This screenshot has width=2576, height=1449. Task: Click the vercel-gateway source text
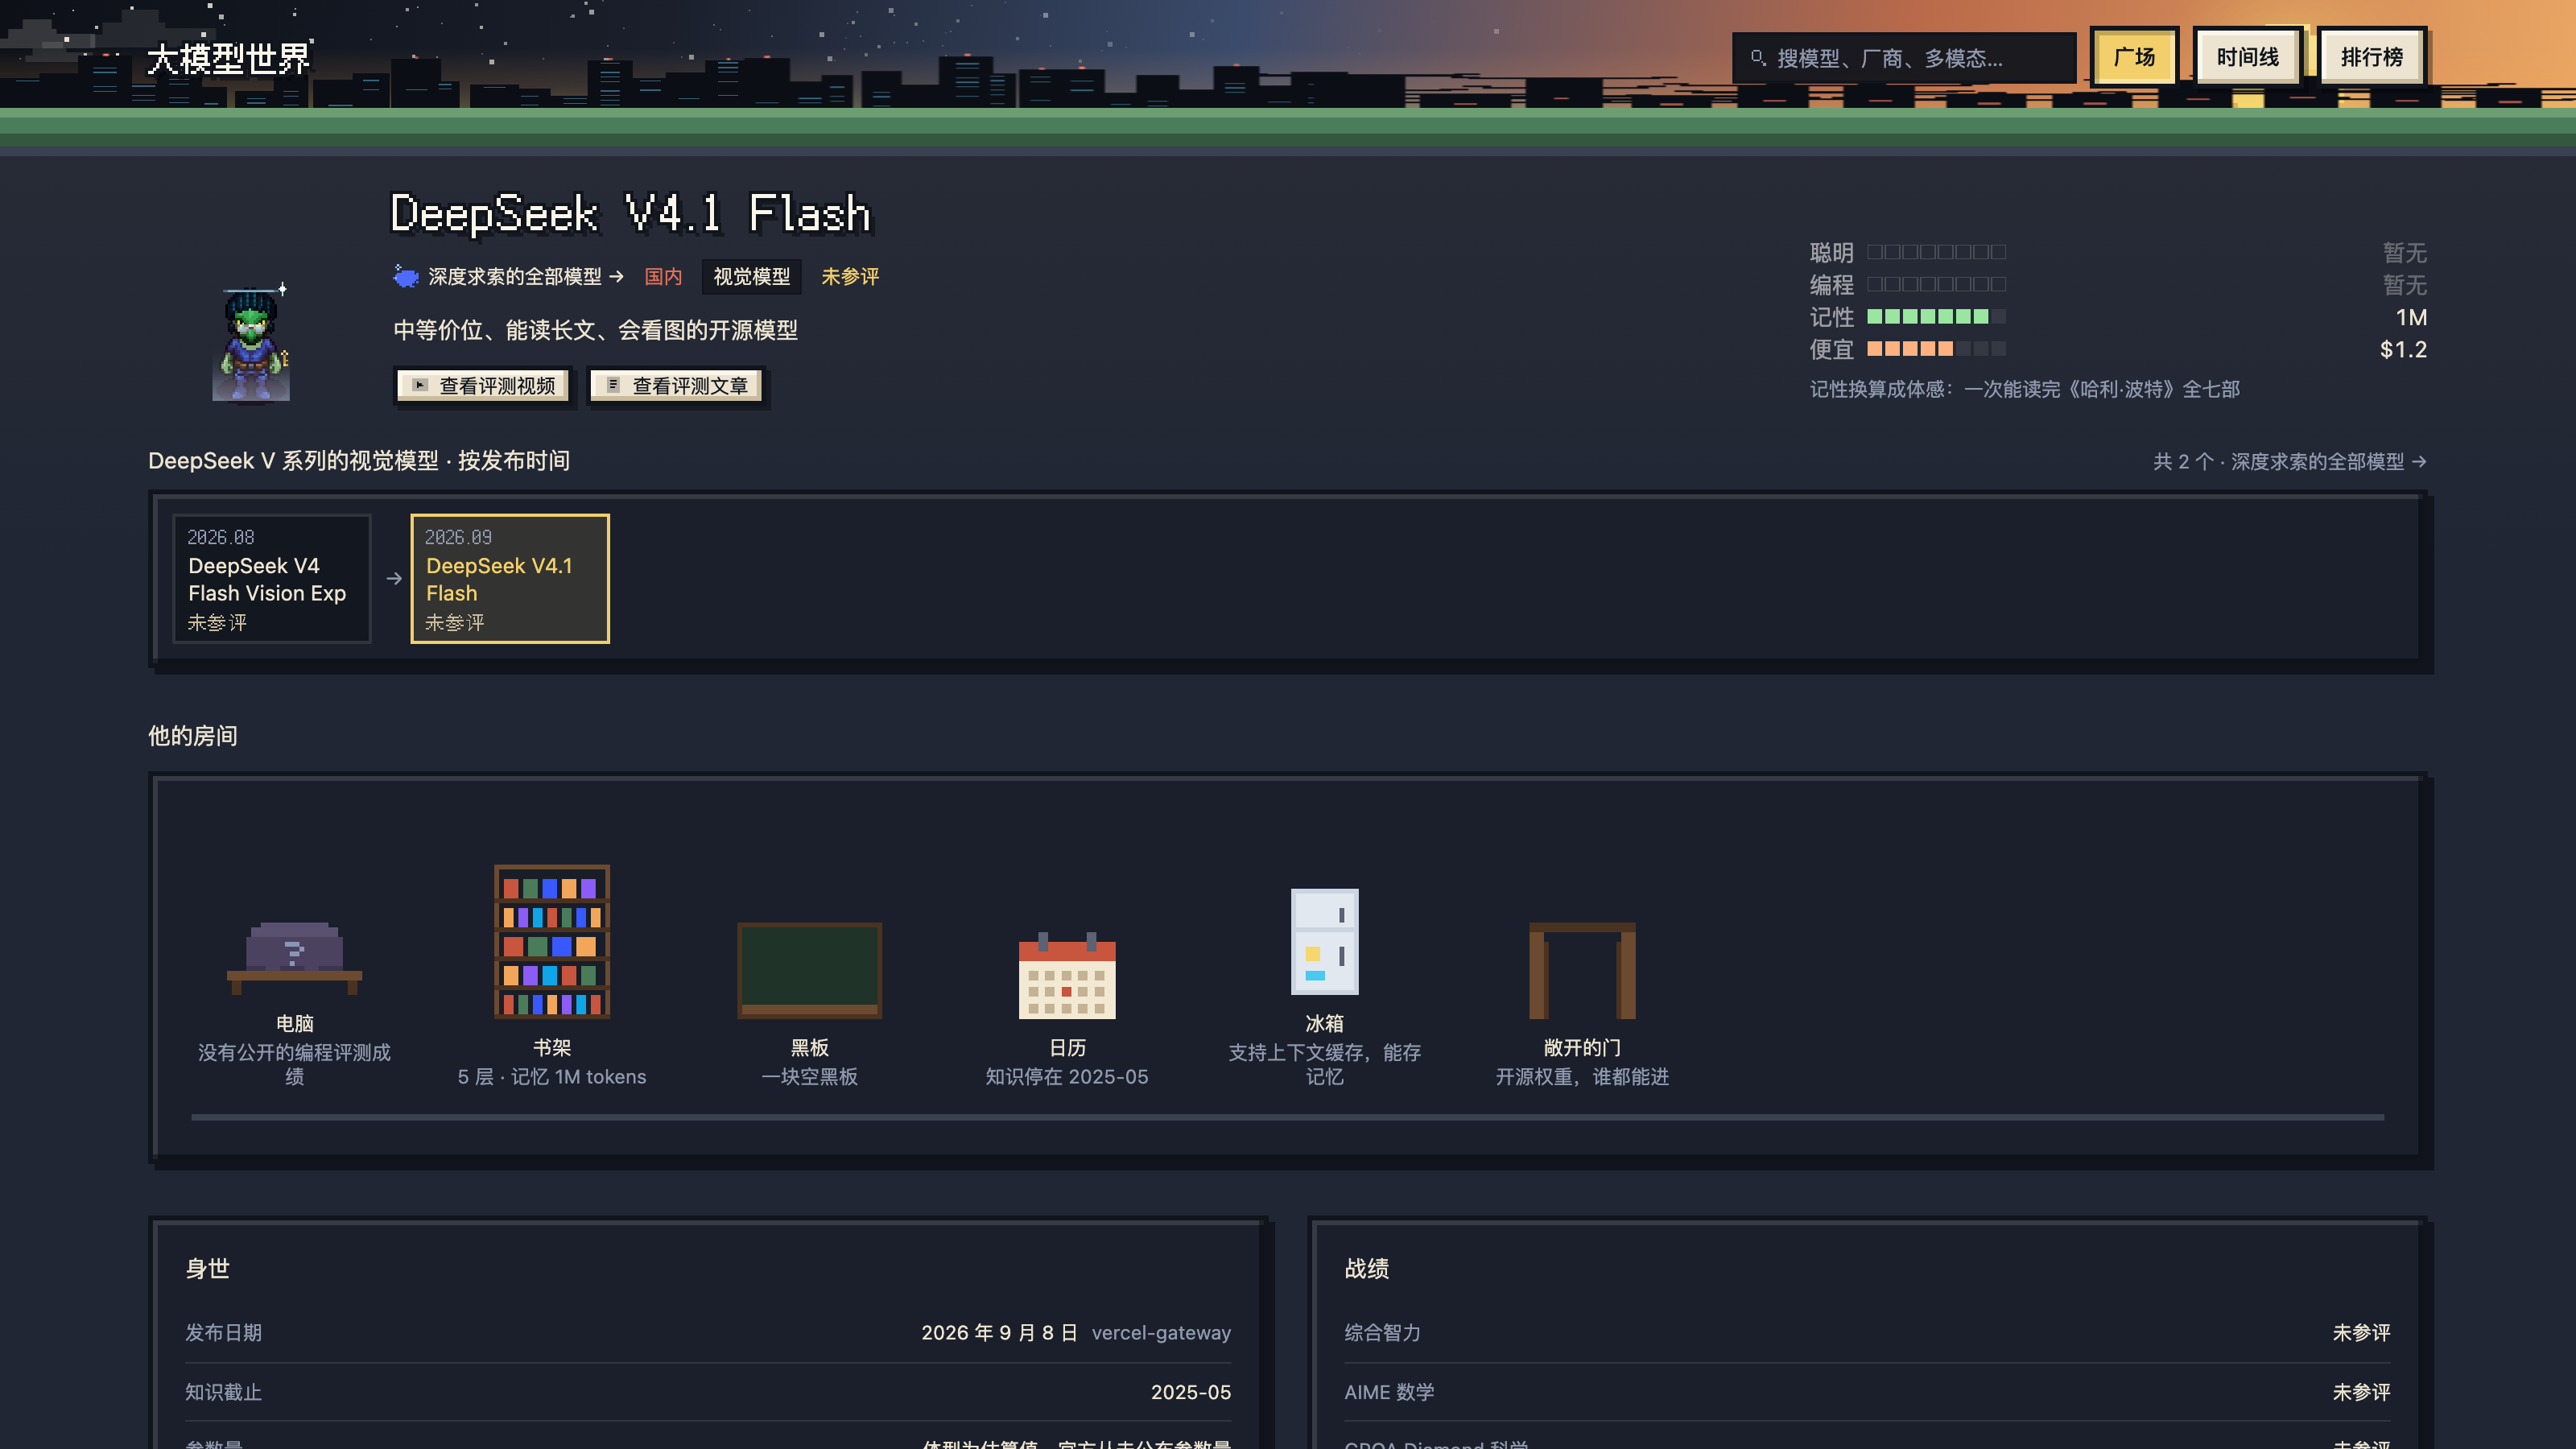coord(1161,1332)
